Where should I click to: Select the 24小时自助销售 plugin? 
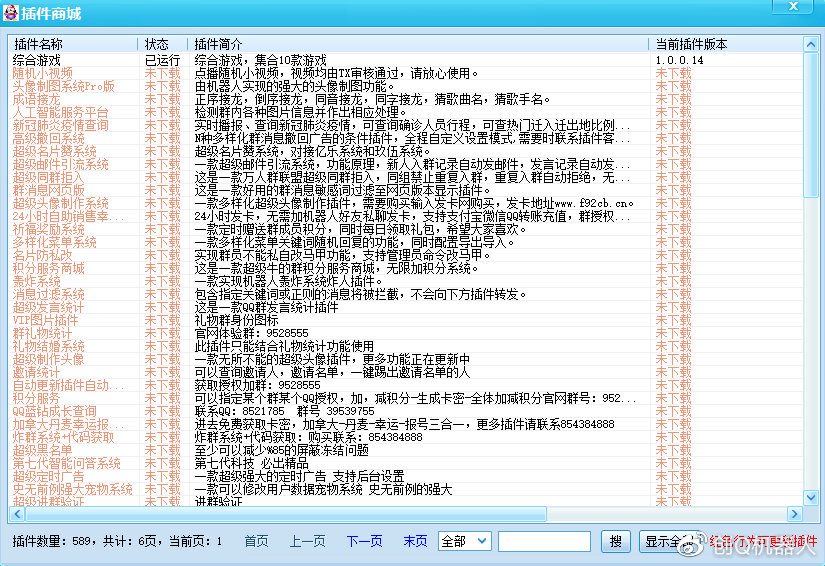coord(68,216)
